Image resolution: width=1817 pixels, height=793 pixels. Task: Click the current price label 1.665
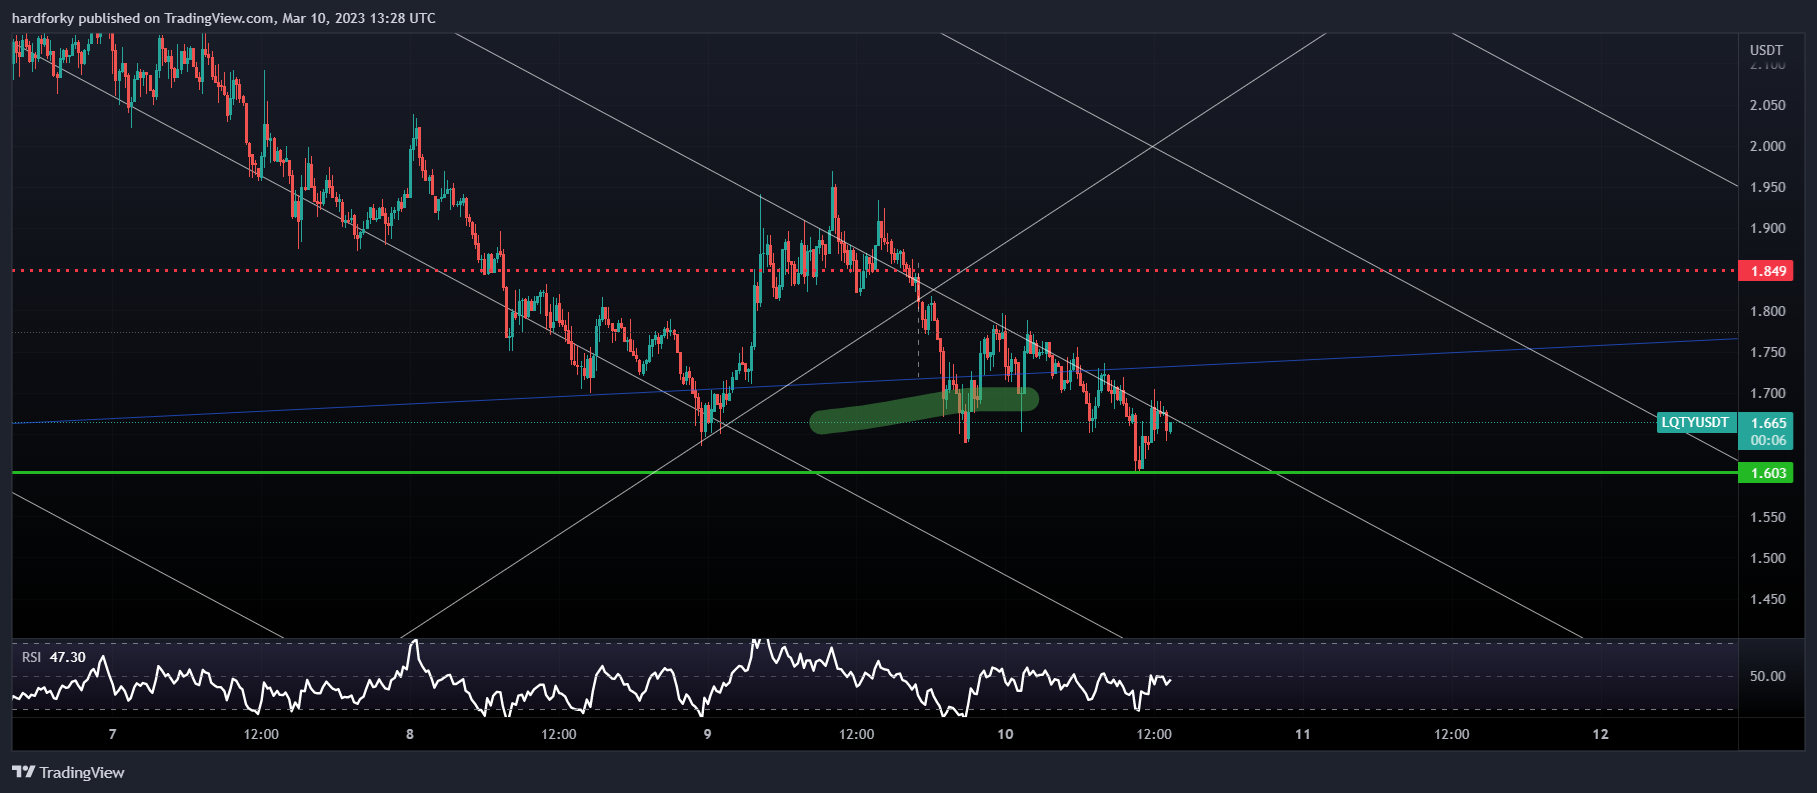[1768, 423]
